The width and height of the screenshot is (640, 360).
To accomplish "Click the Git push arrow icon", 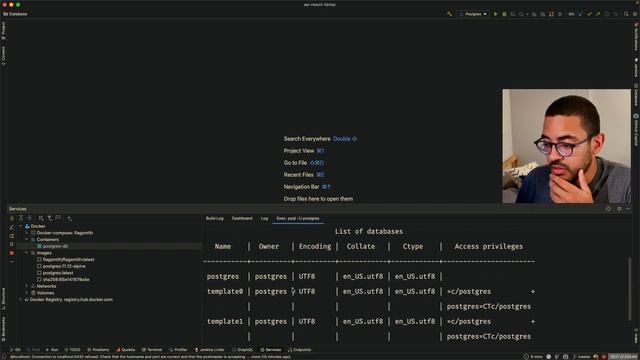I will click(x=598, y=14).
